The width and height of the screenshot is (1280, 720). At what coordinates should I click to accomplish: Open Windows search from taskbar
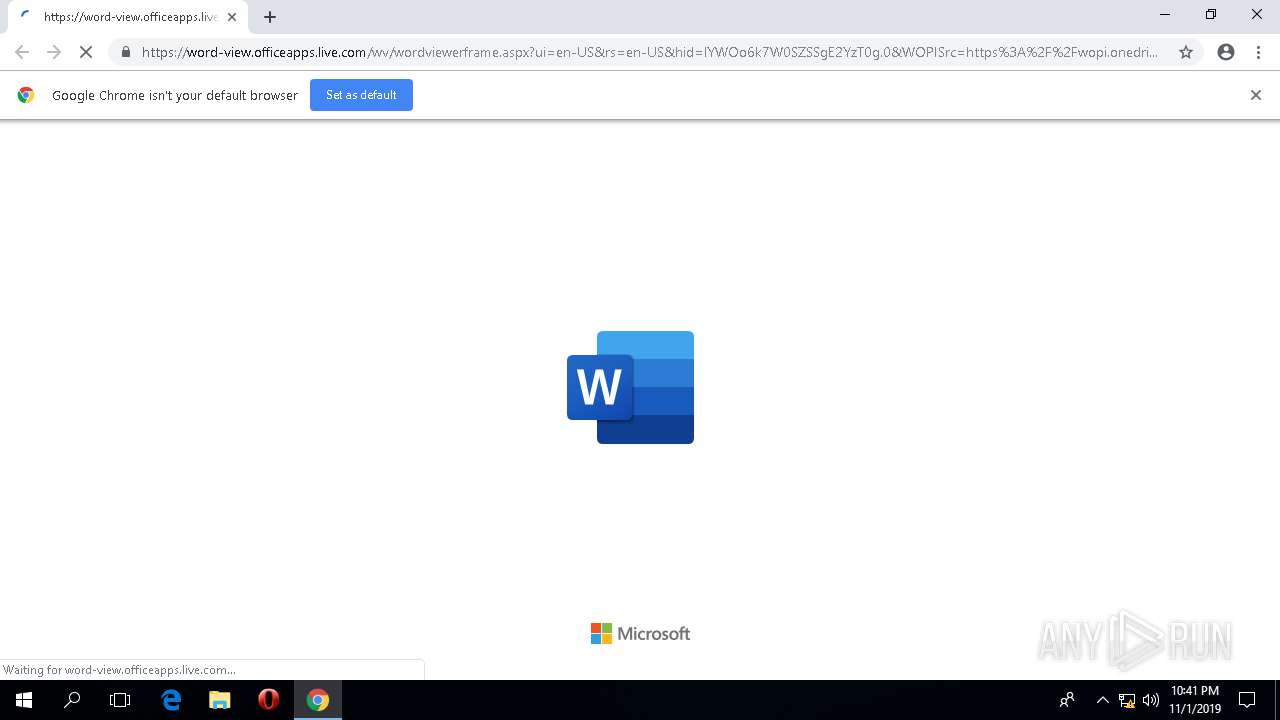(x=72, y=700)
